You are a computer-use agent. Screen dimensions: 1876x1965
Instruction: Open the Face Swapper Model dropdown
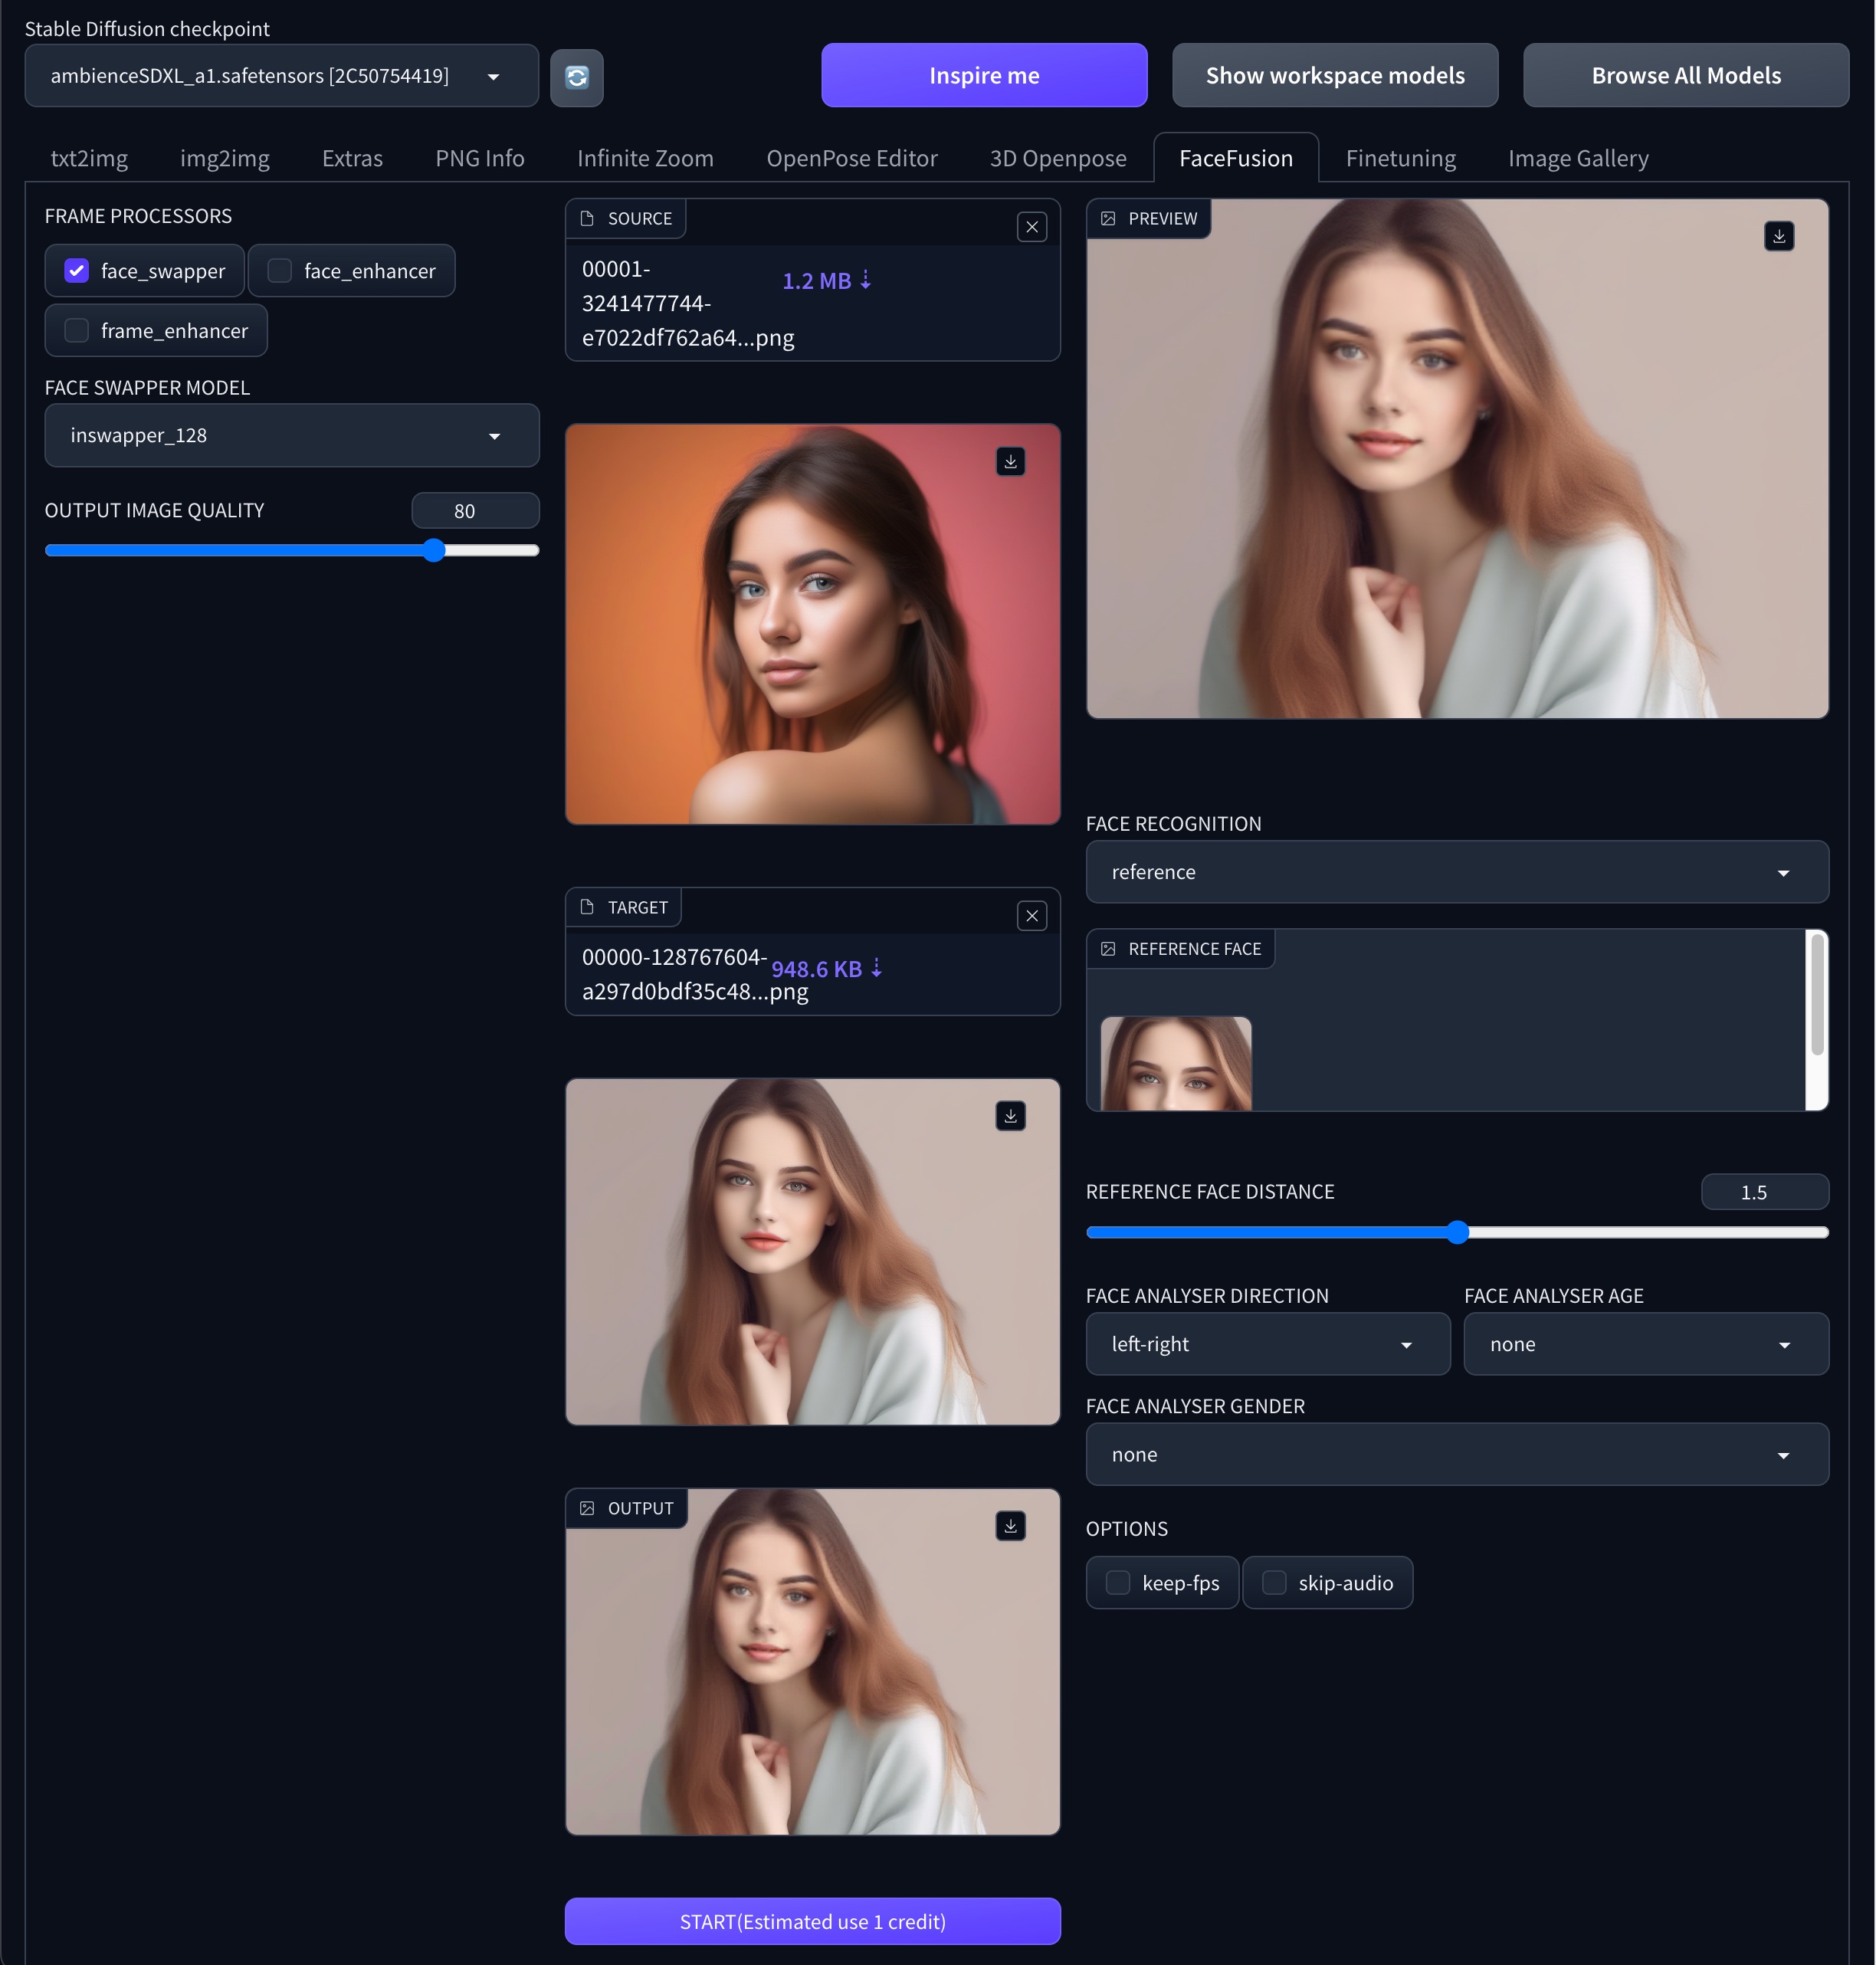click(291, 436)
